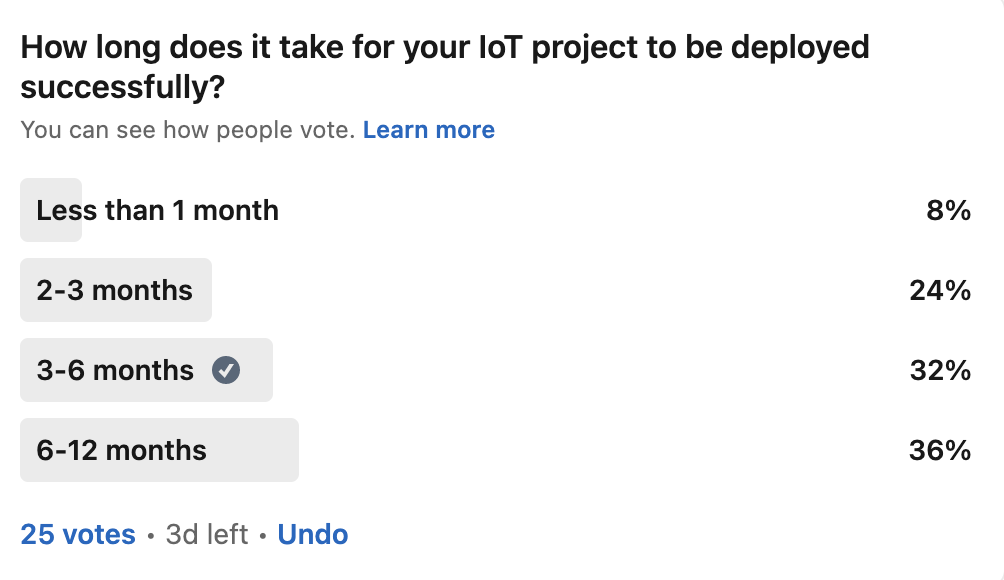Image resolution: width=1004 pixels, height=580 pixels.
Task: Choose the "2-3 months" poll answer
Action: click(x=114, y=291)
